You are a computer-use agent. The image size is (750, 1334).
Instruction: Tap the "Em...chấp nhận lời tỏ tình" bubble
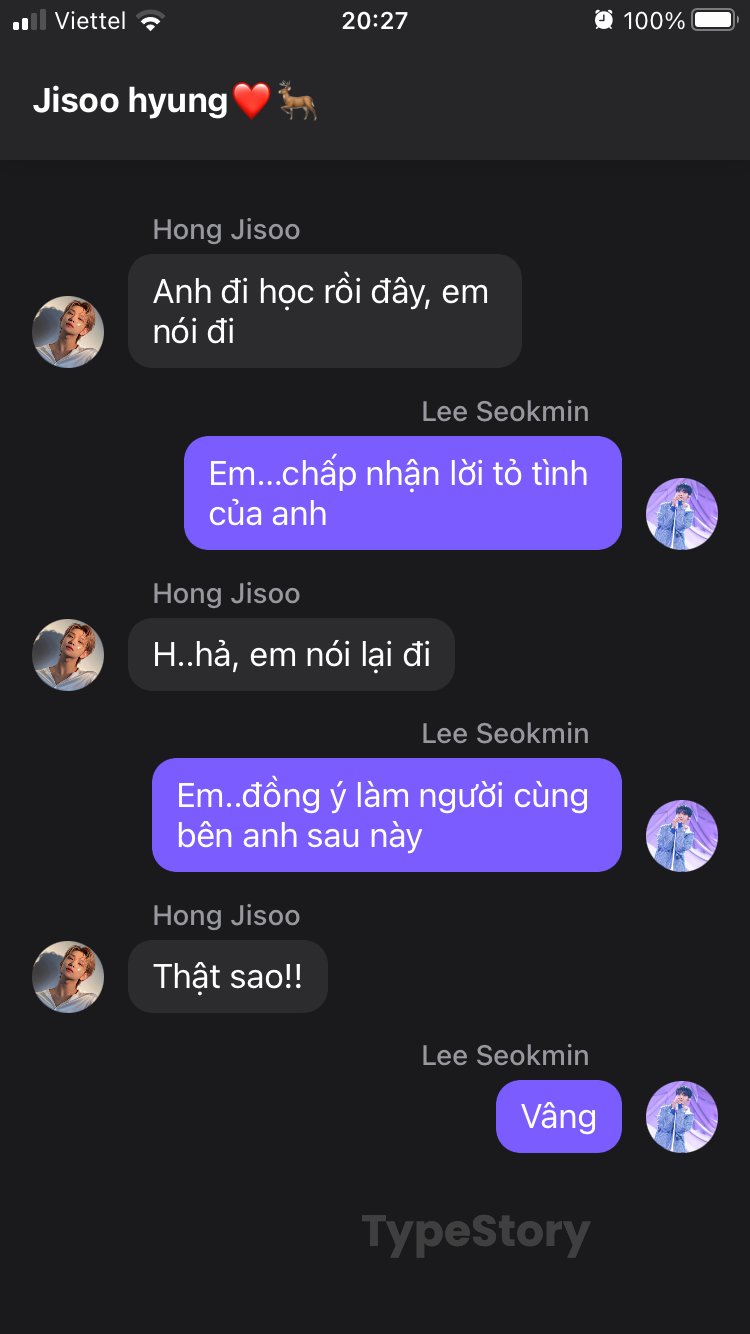click(402, 493)
